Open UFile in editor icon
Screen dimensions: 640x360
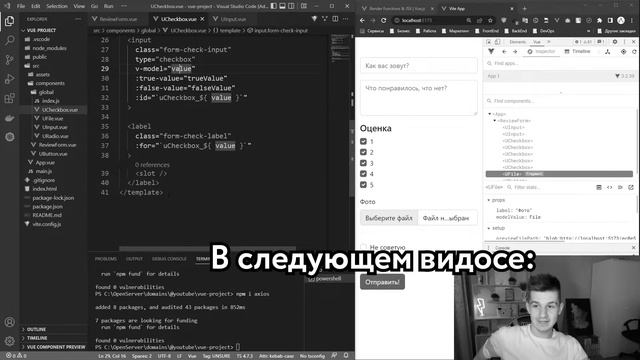[631, 187]
